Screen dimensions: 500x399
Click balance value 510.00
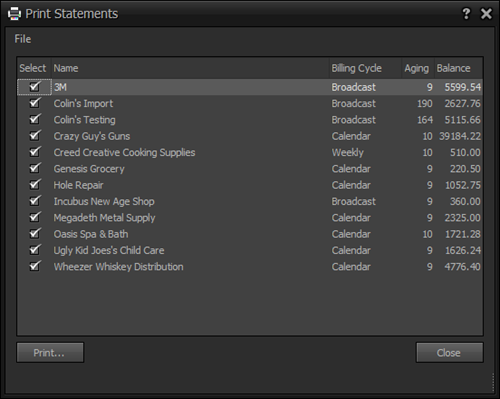[x=465, y=153]
